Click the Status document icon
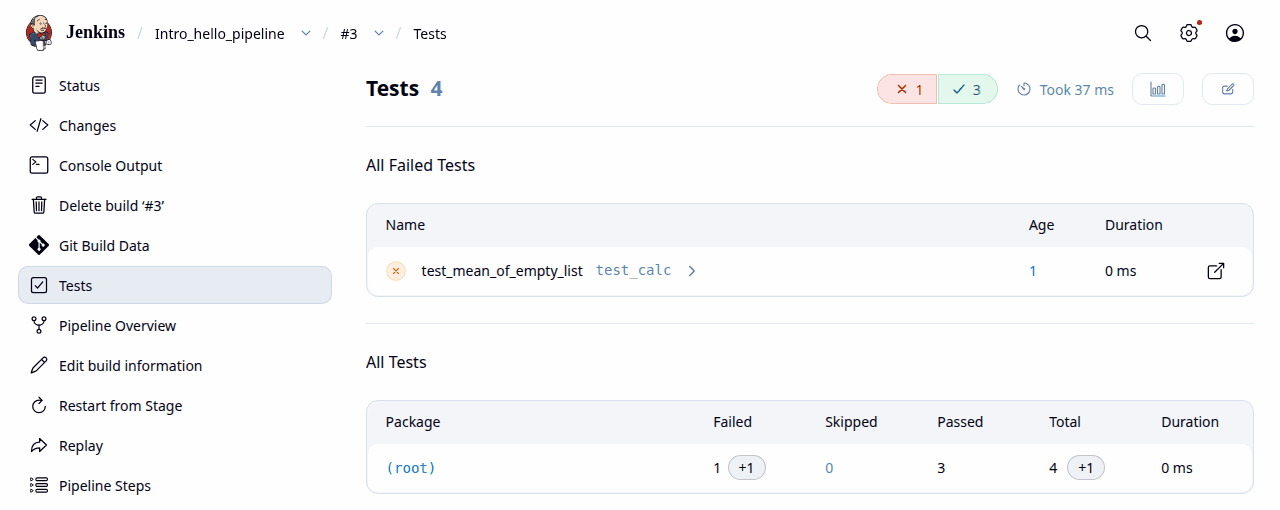This screenshot has width=1280, height=510. [39, 85]
